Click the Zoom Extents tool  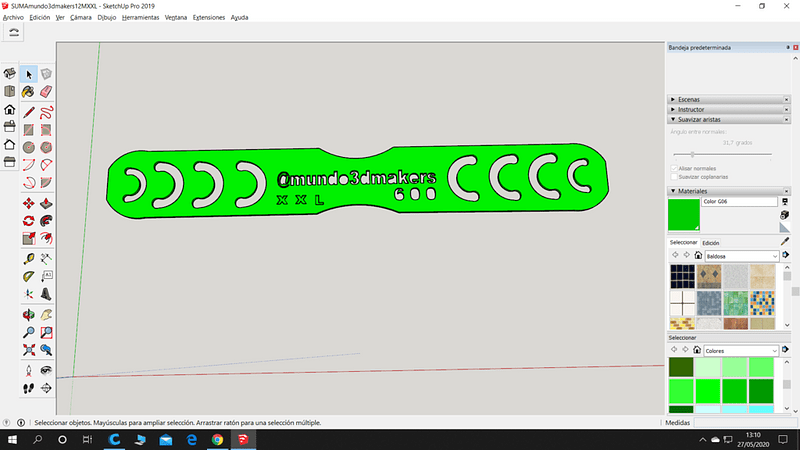(x=29, y=350)
